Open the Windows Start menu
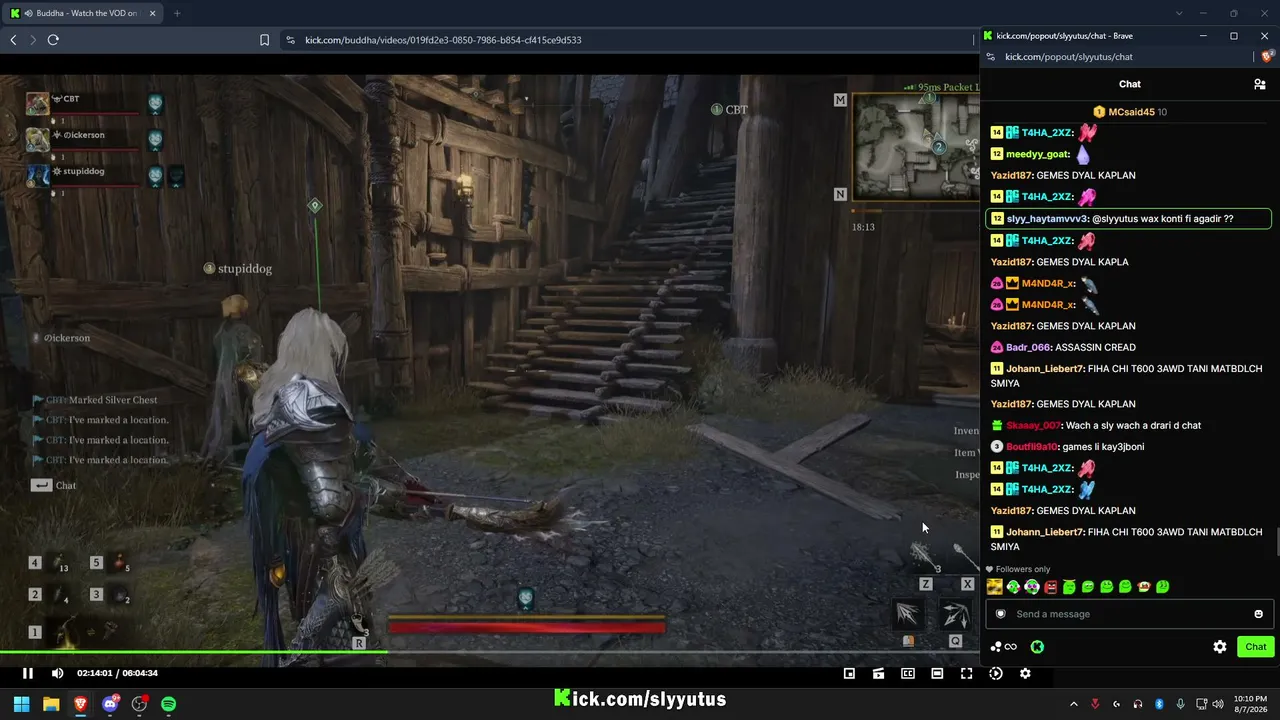Image resolution: width=1280 pixels, height=720 pixels. click(x=21, y=704)
